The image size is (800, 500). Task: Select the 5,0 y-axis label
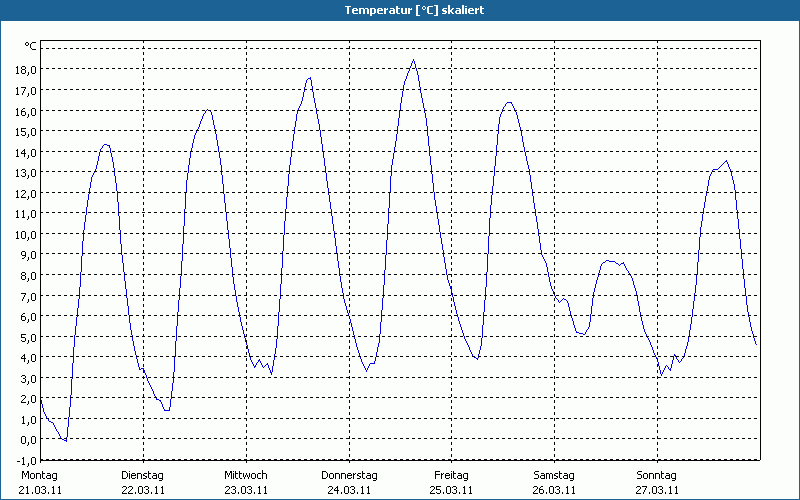coord(29,337)
